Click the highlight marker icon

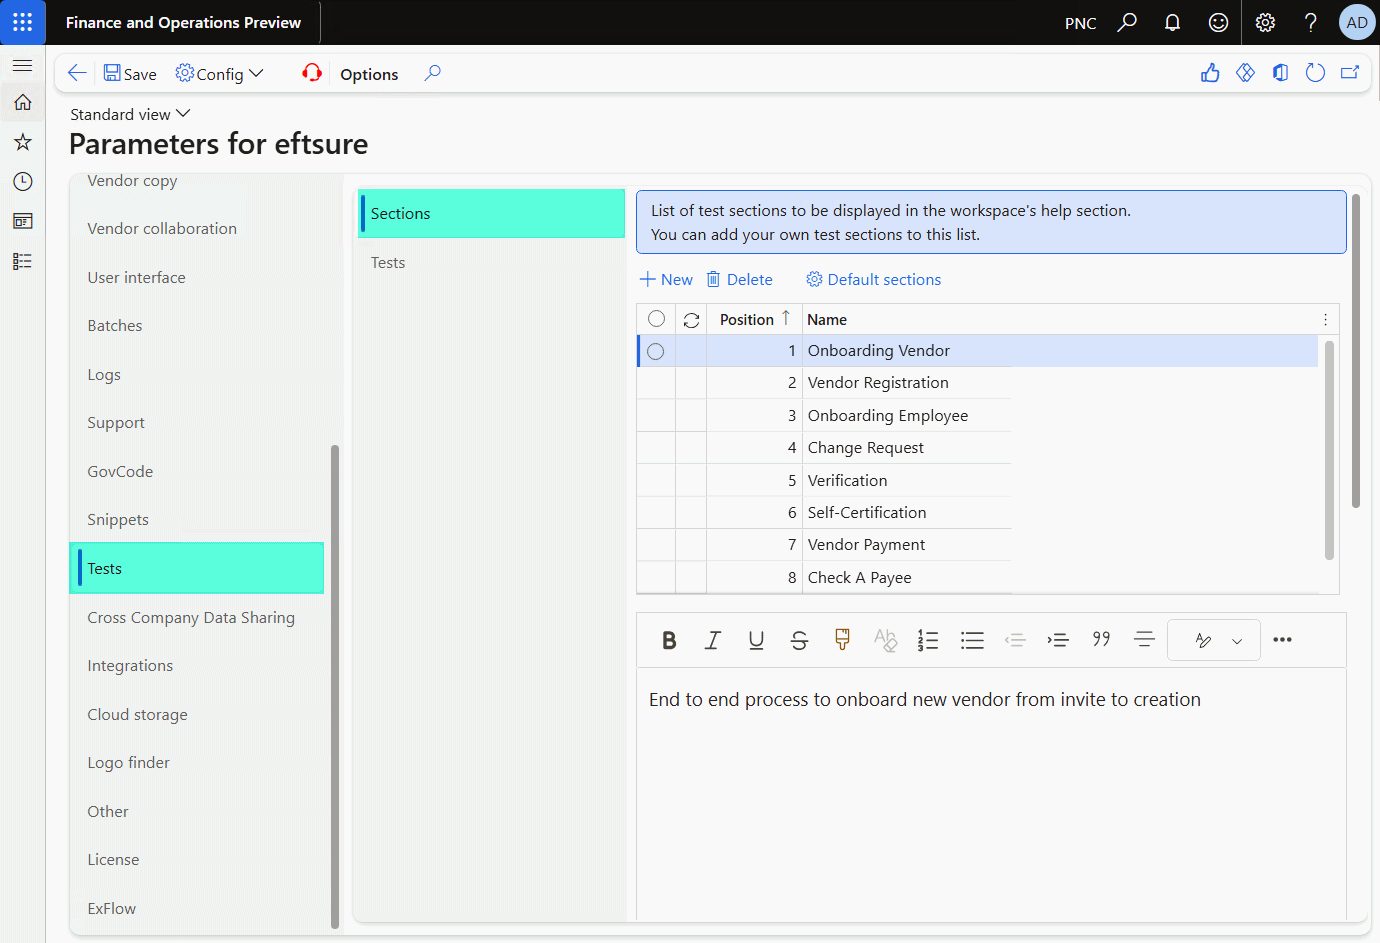(842, 640)
